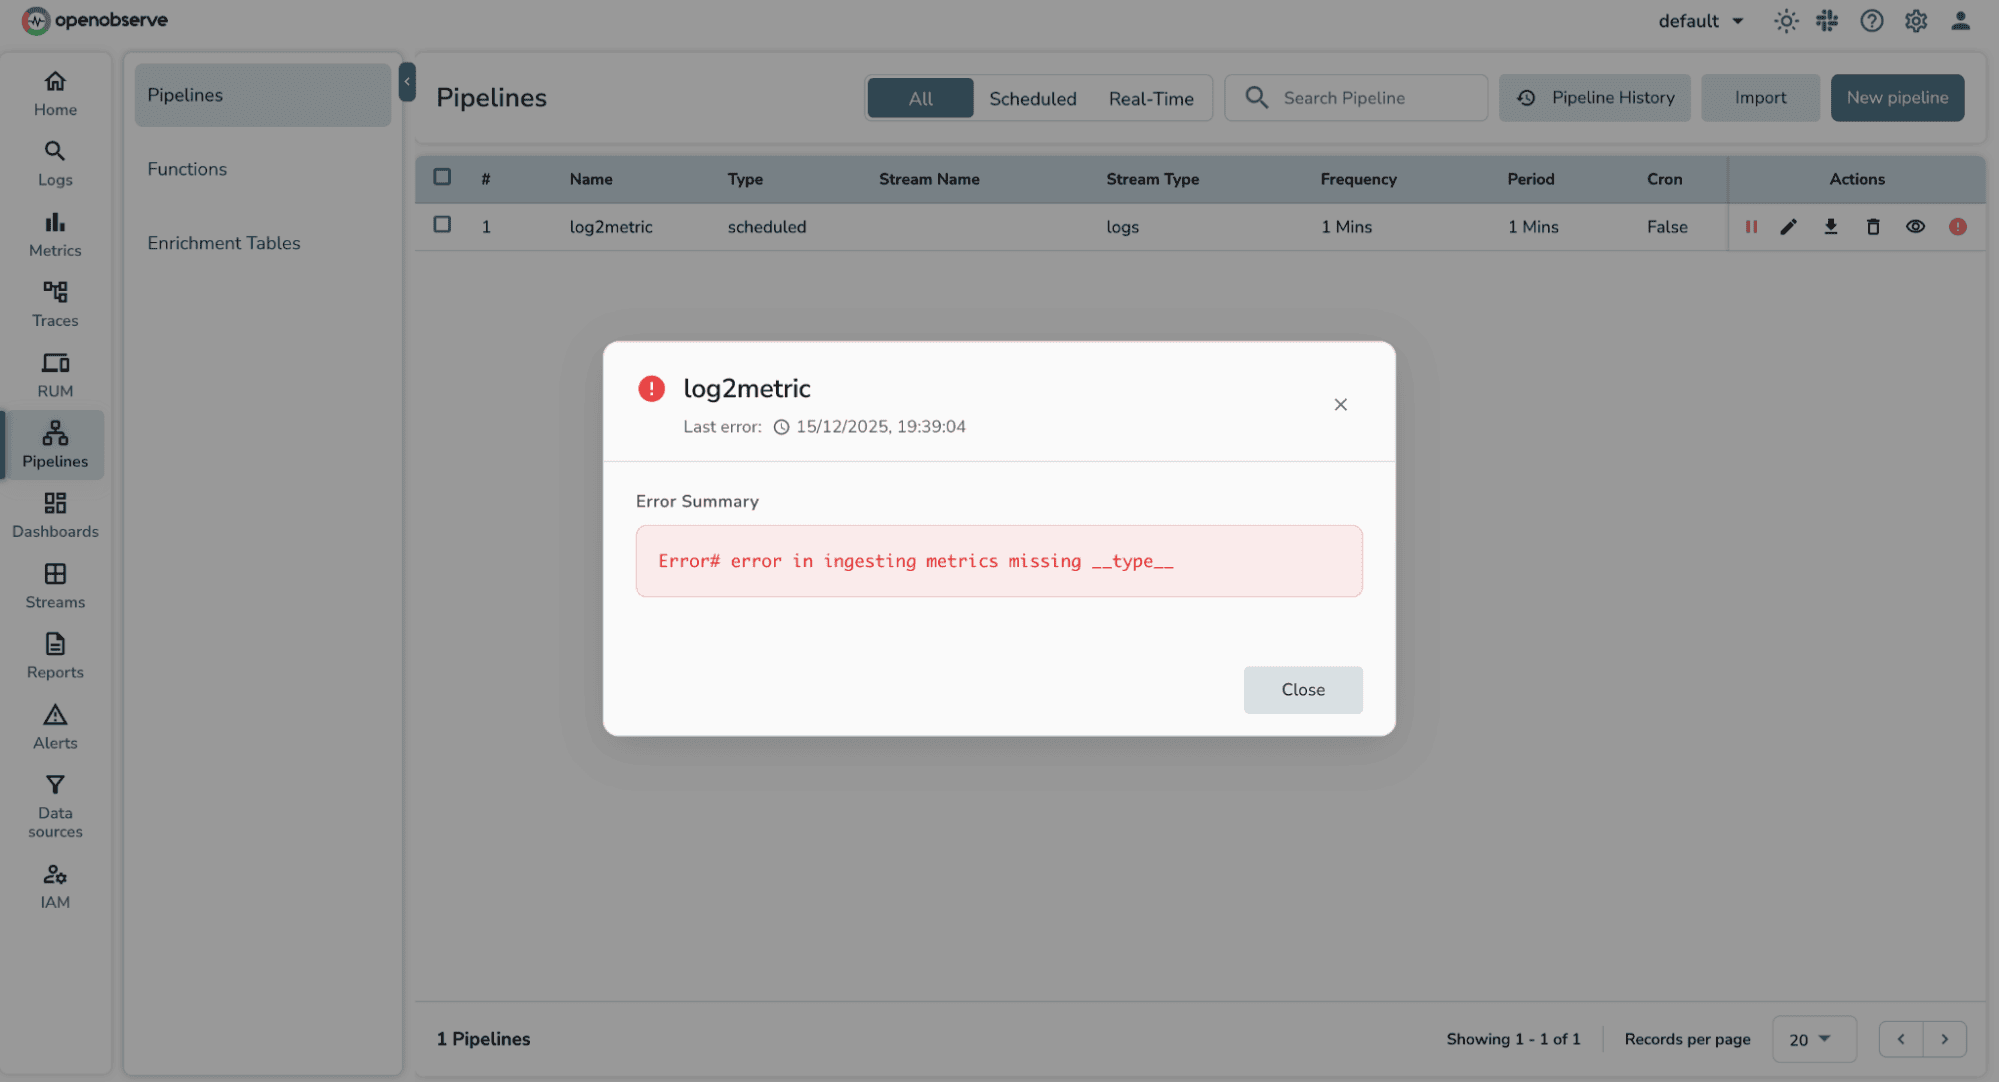Image resolution: width=1999 pixels, height=1083 pixels.
Task: Edit log2metric using the pencil icon
Action: [1789, 227]
